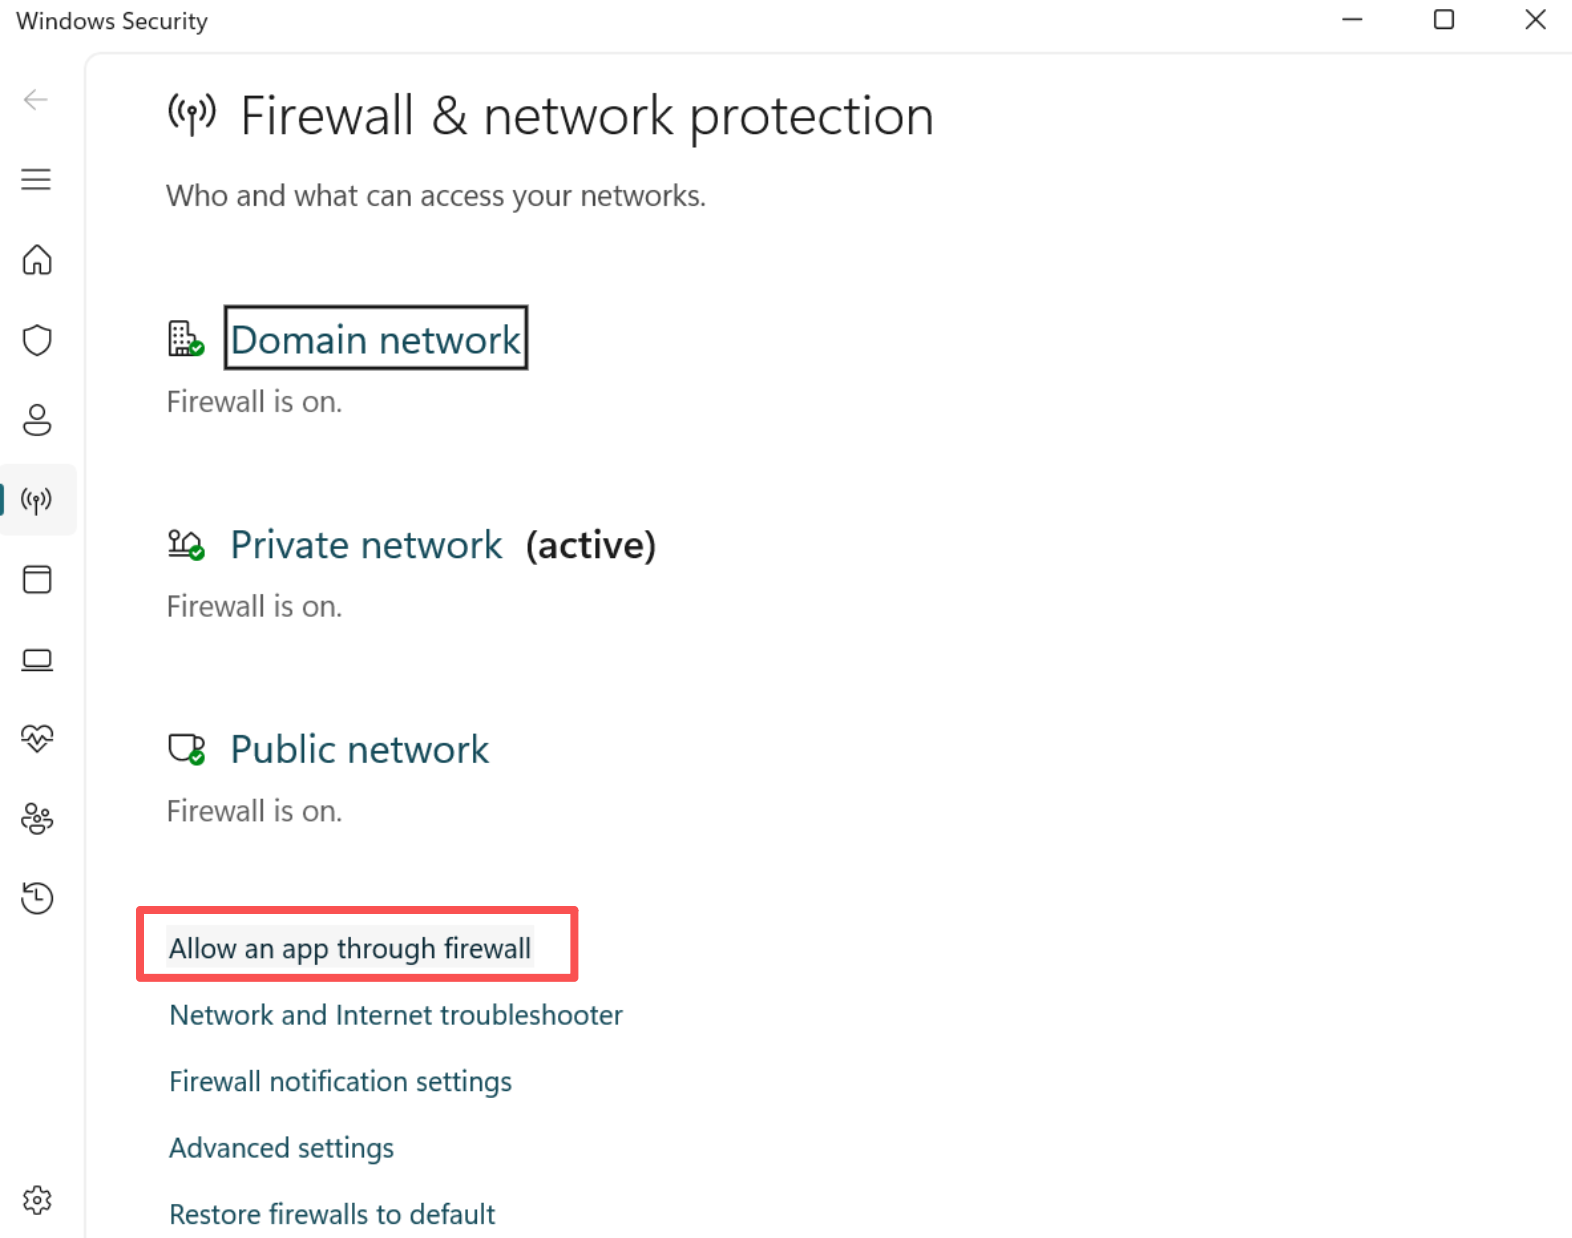
Task: Open Device performance & health heart icon
Action: (x=37, y=739)
